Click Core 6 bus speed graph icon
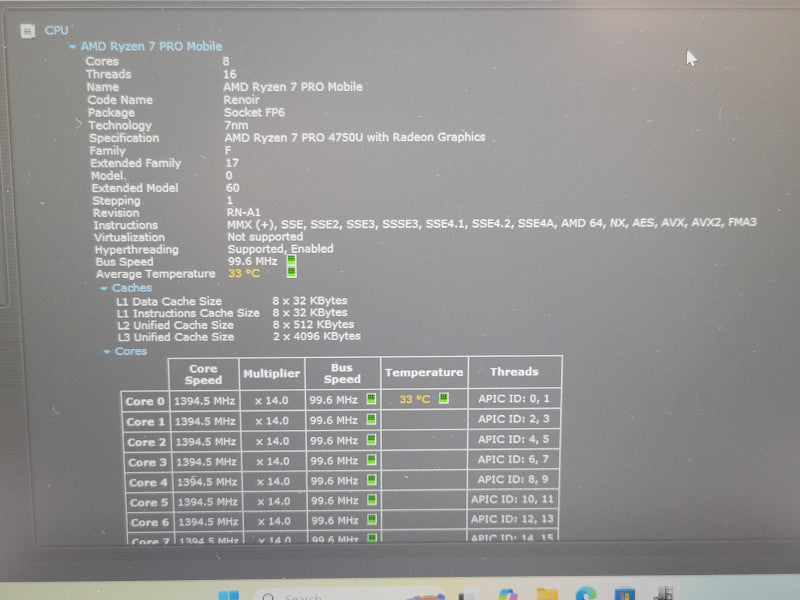Viewport: 800px width, 600px height. (x=372, y=519)
